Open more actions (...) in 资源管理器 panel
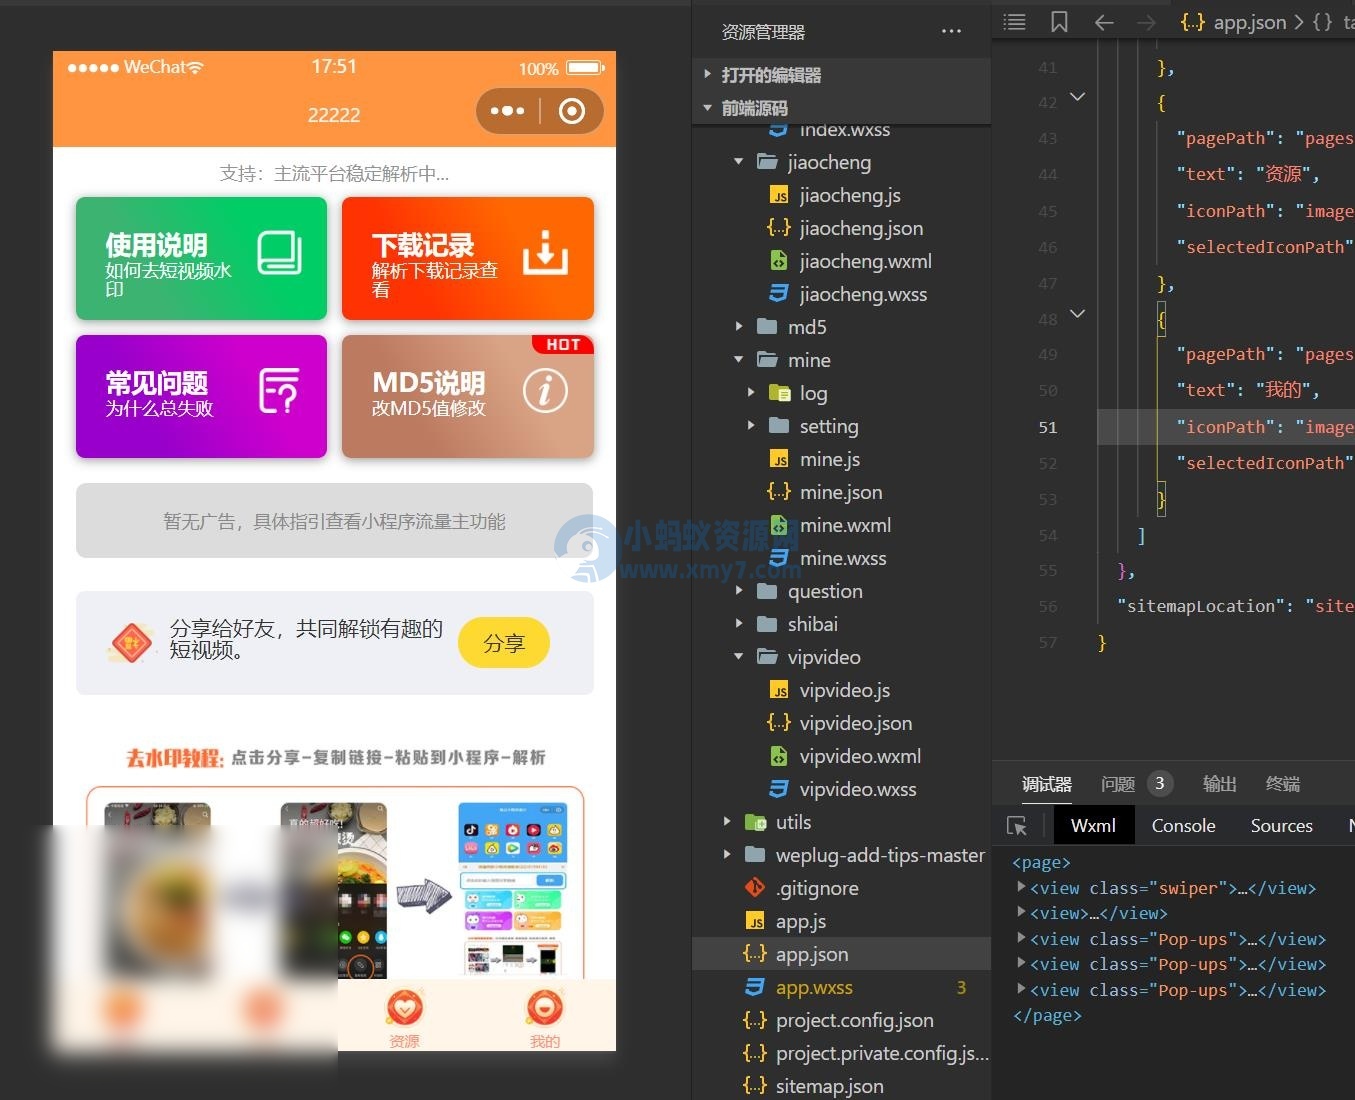 949,32
